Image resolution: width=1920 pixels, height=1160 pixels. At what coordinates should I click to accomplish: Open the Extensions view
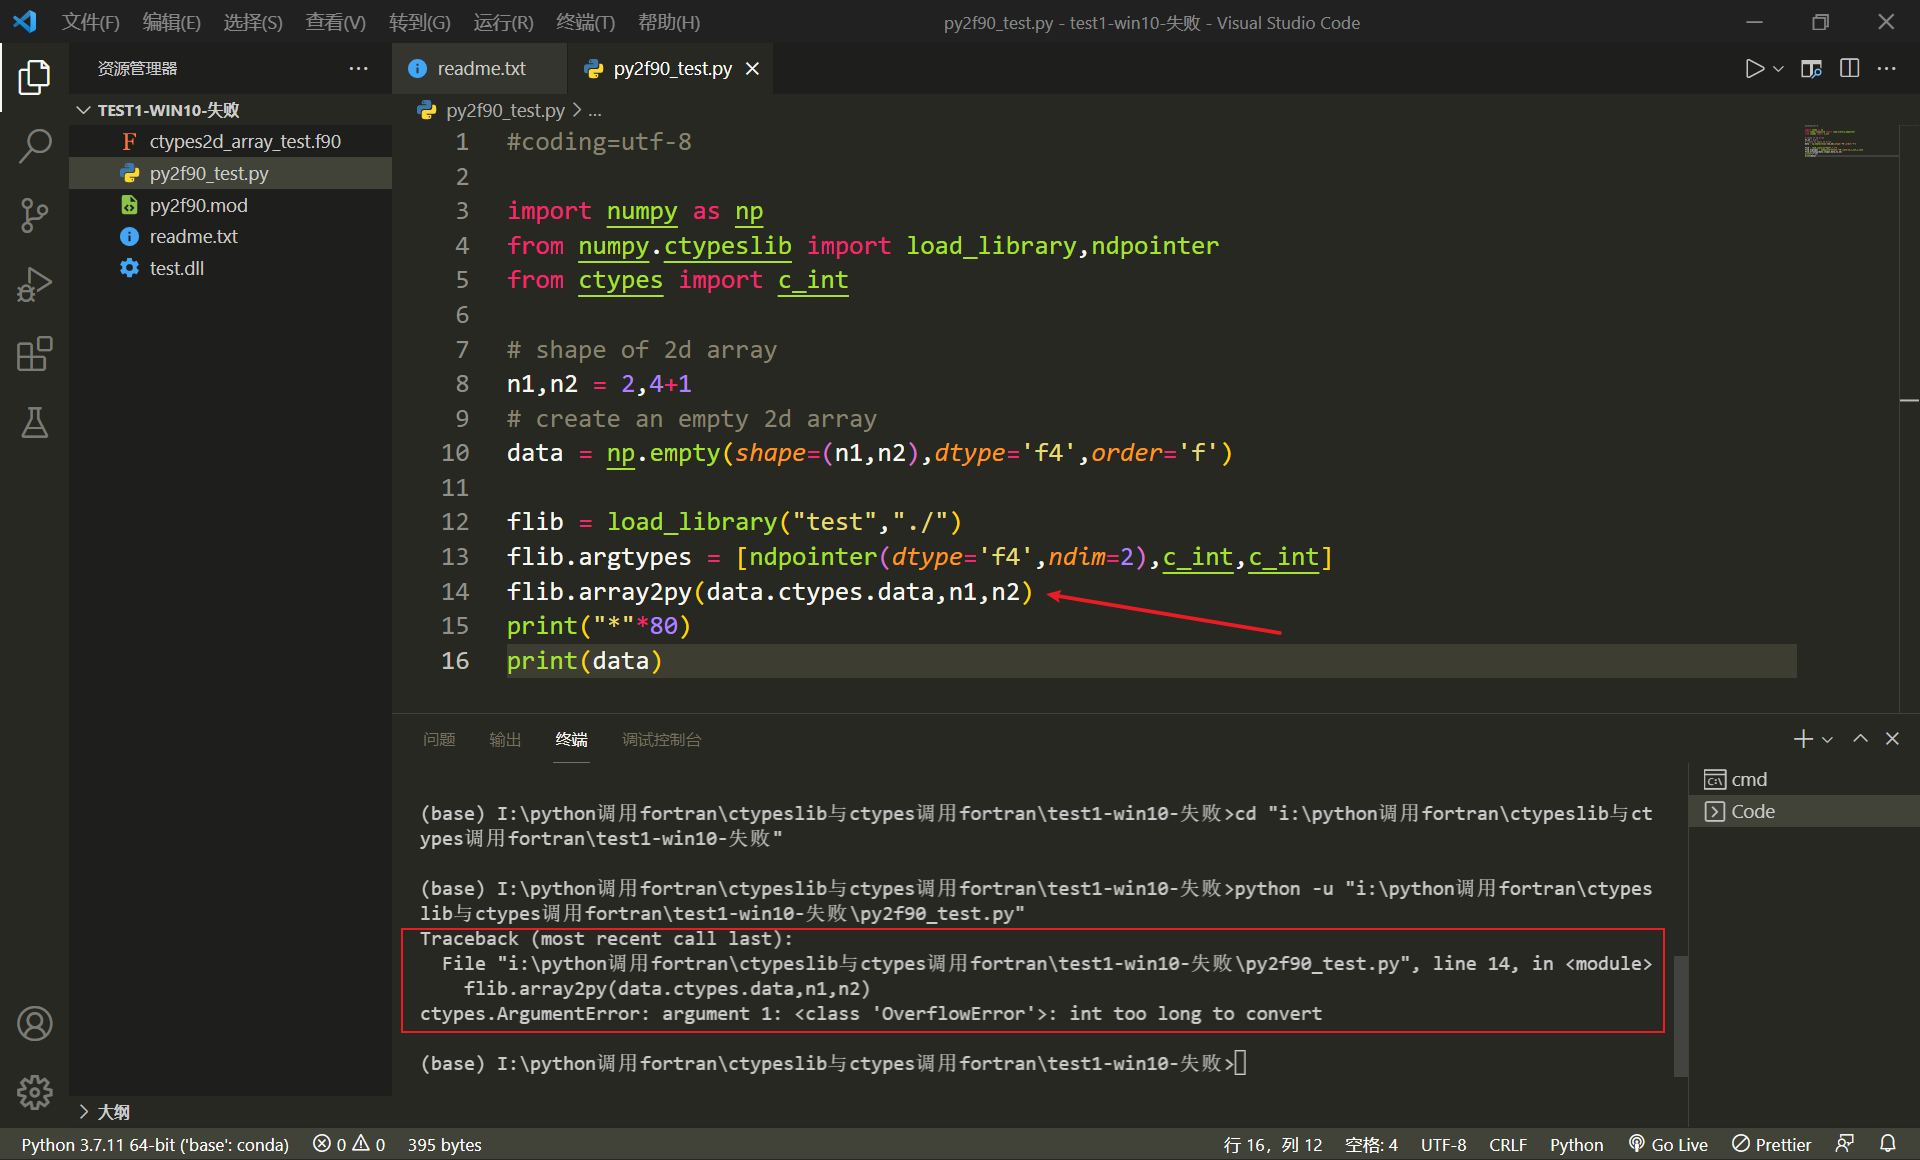point(34,354)
